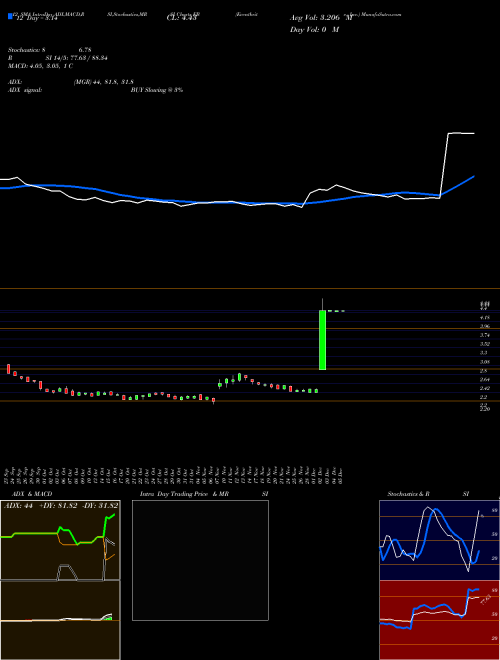
Task: Click the MACD histogram in lower ADX panel
Action: click(x=108, y=617)
